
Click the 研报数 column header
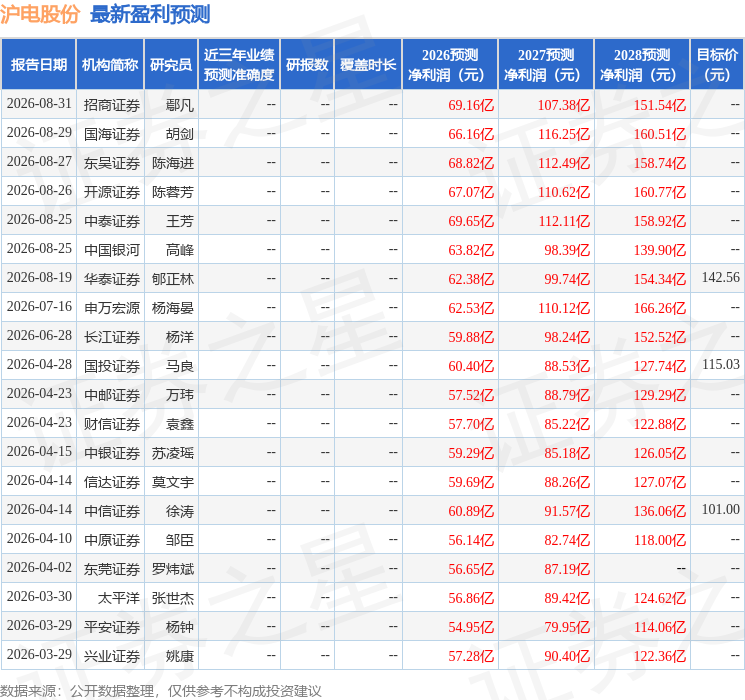307,65
